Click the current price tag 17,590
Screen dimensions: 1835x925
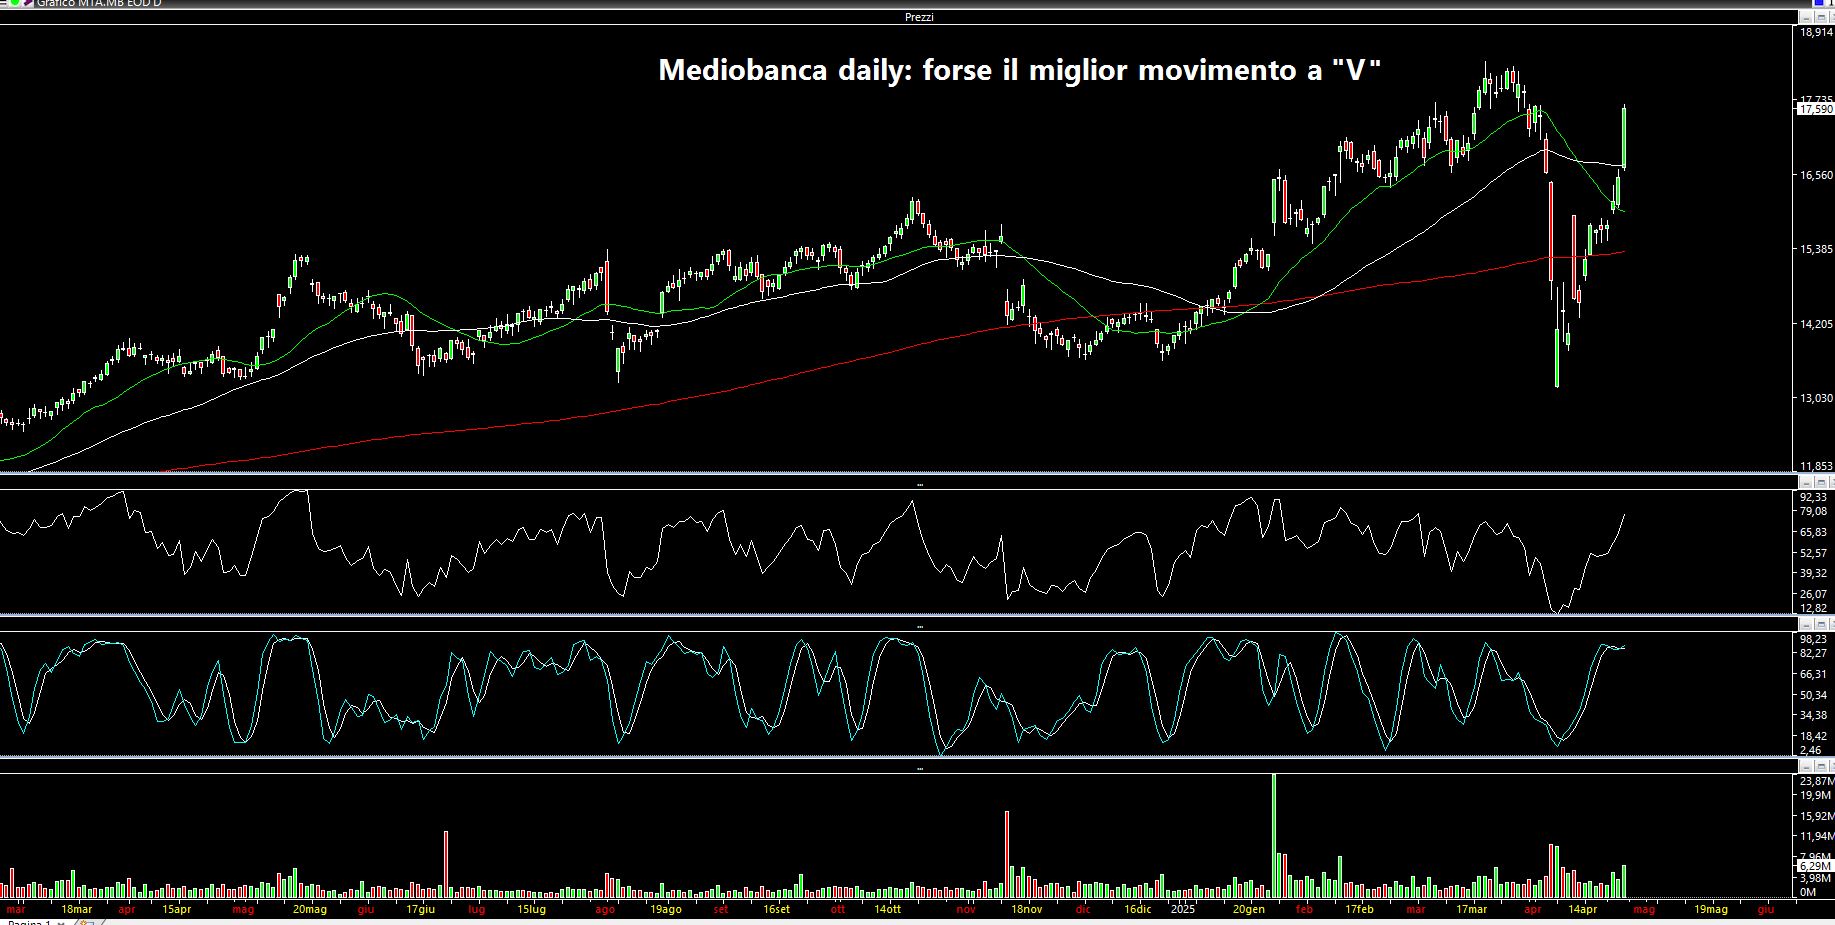pos(1815,109)
